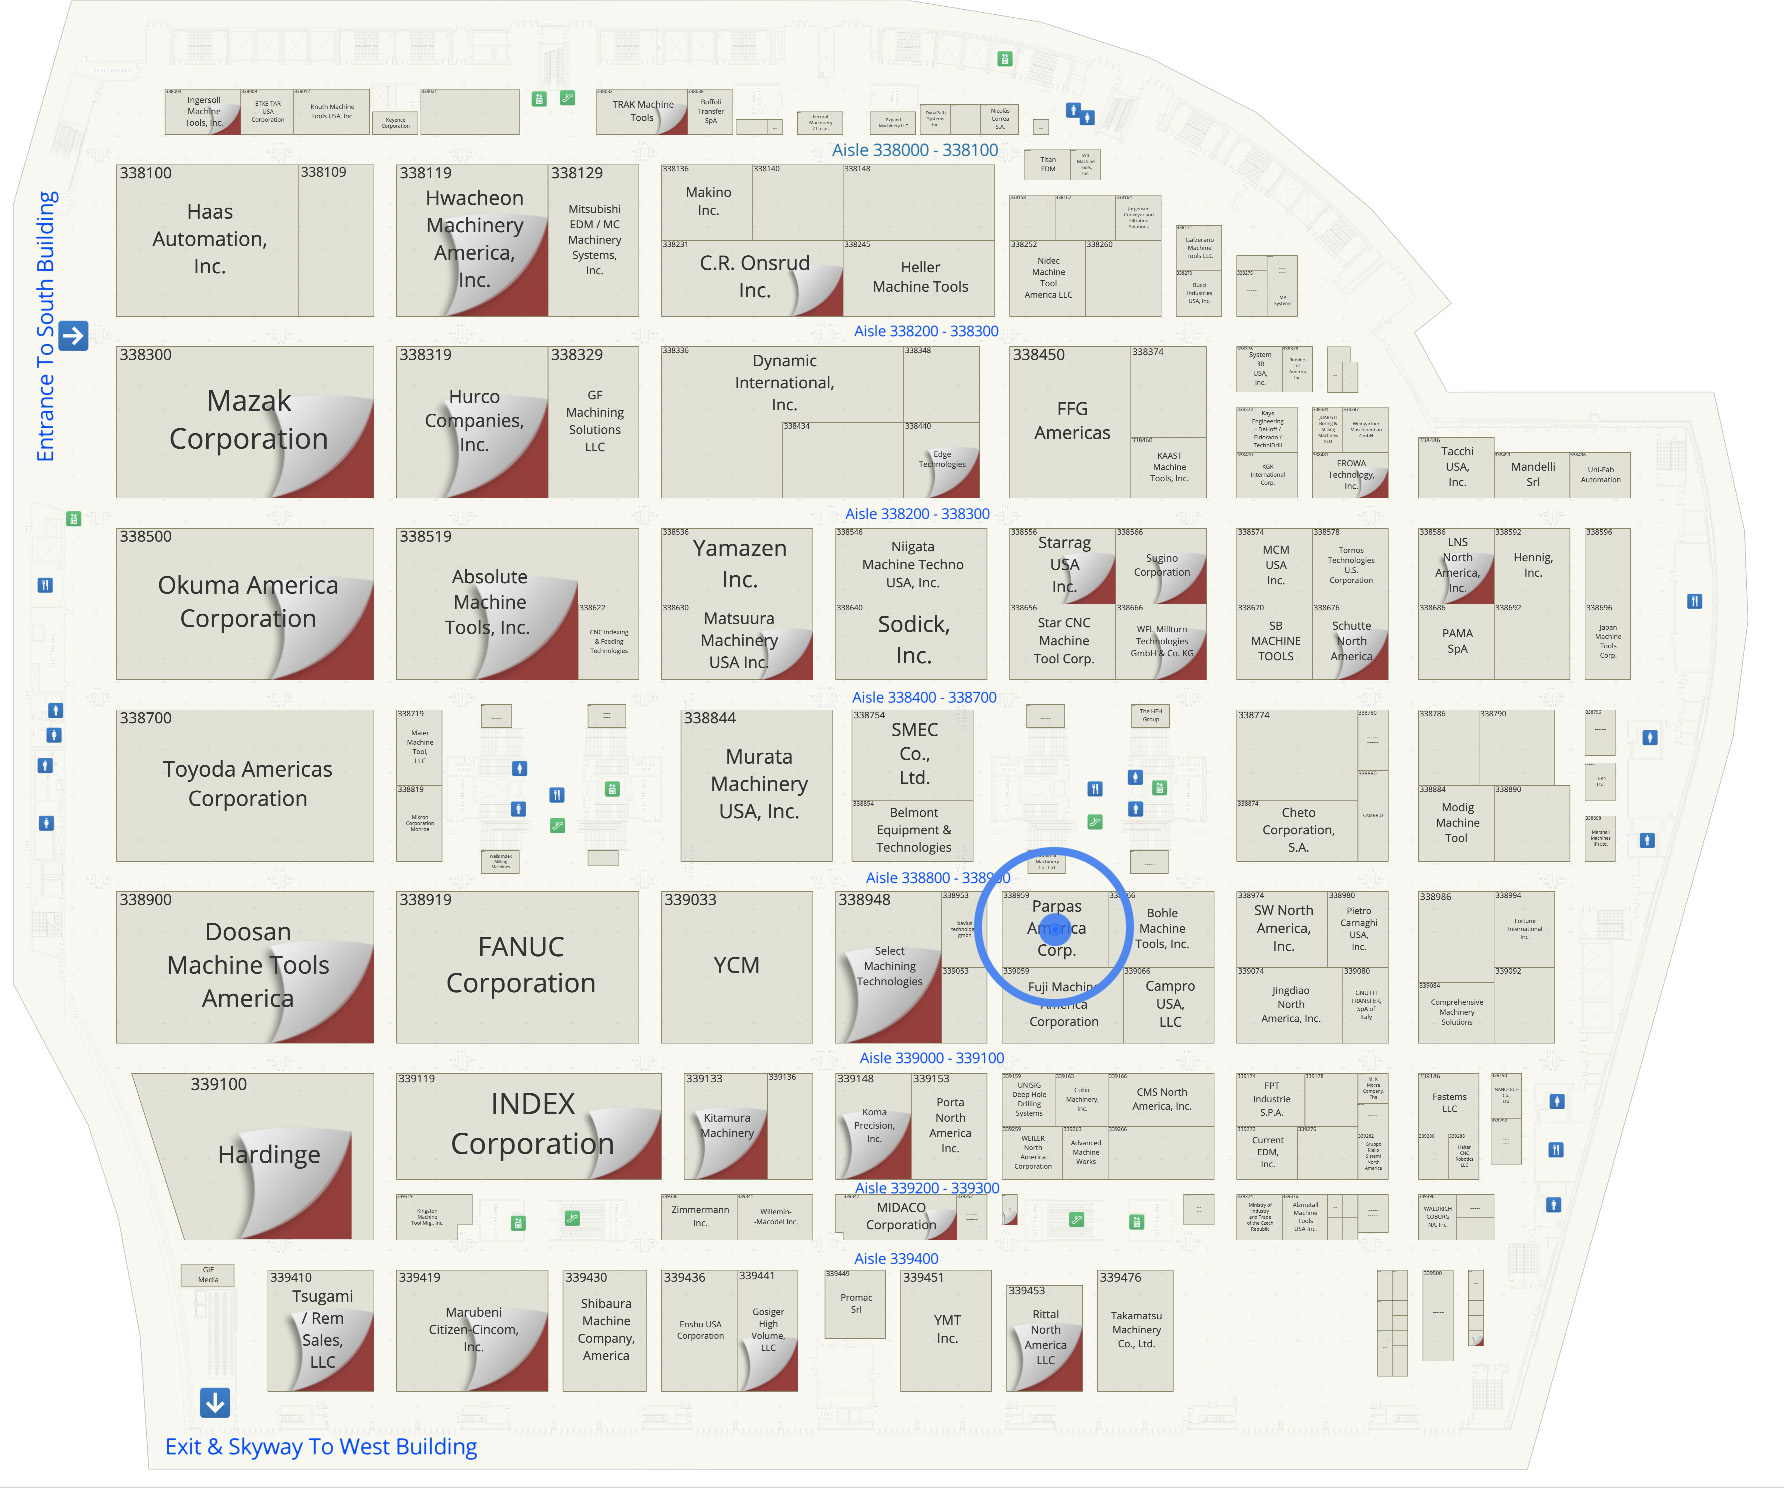This screenshot has width=1784, height=1488.
Task: Select Okuma America Corporation booth
Action: coord(245,604)
